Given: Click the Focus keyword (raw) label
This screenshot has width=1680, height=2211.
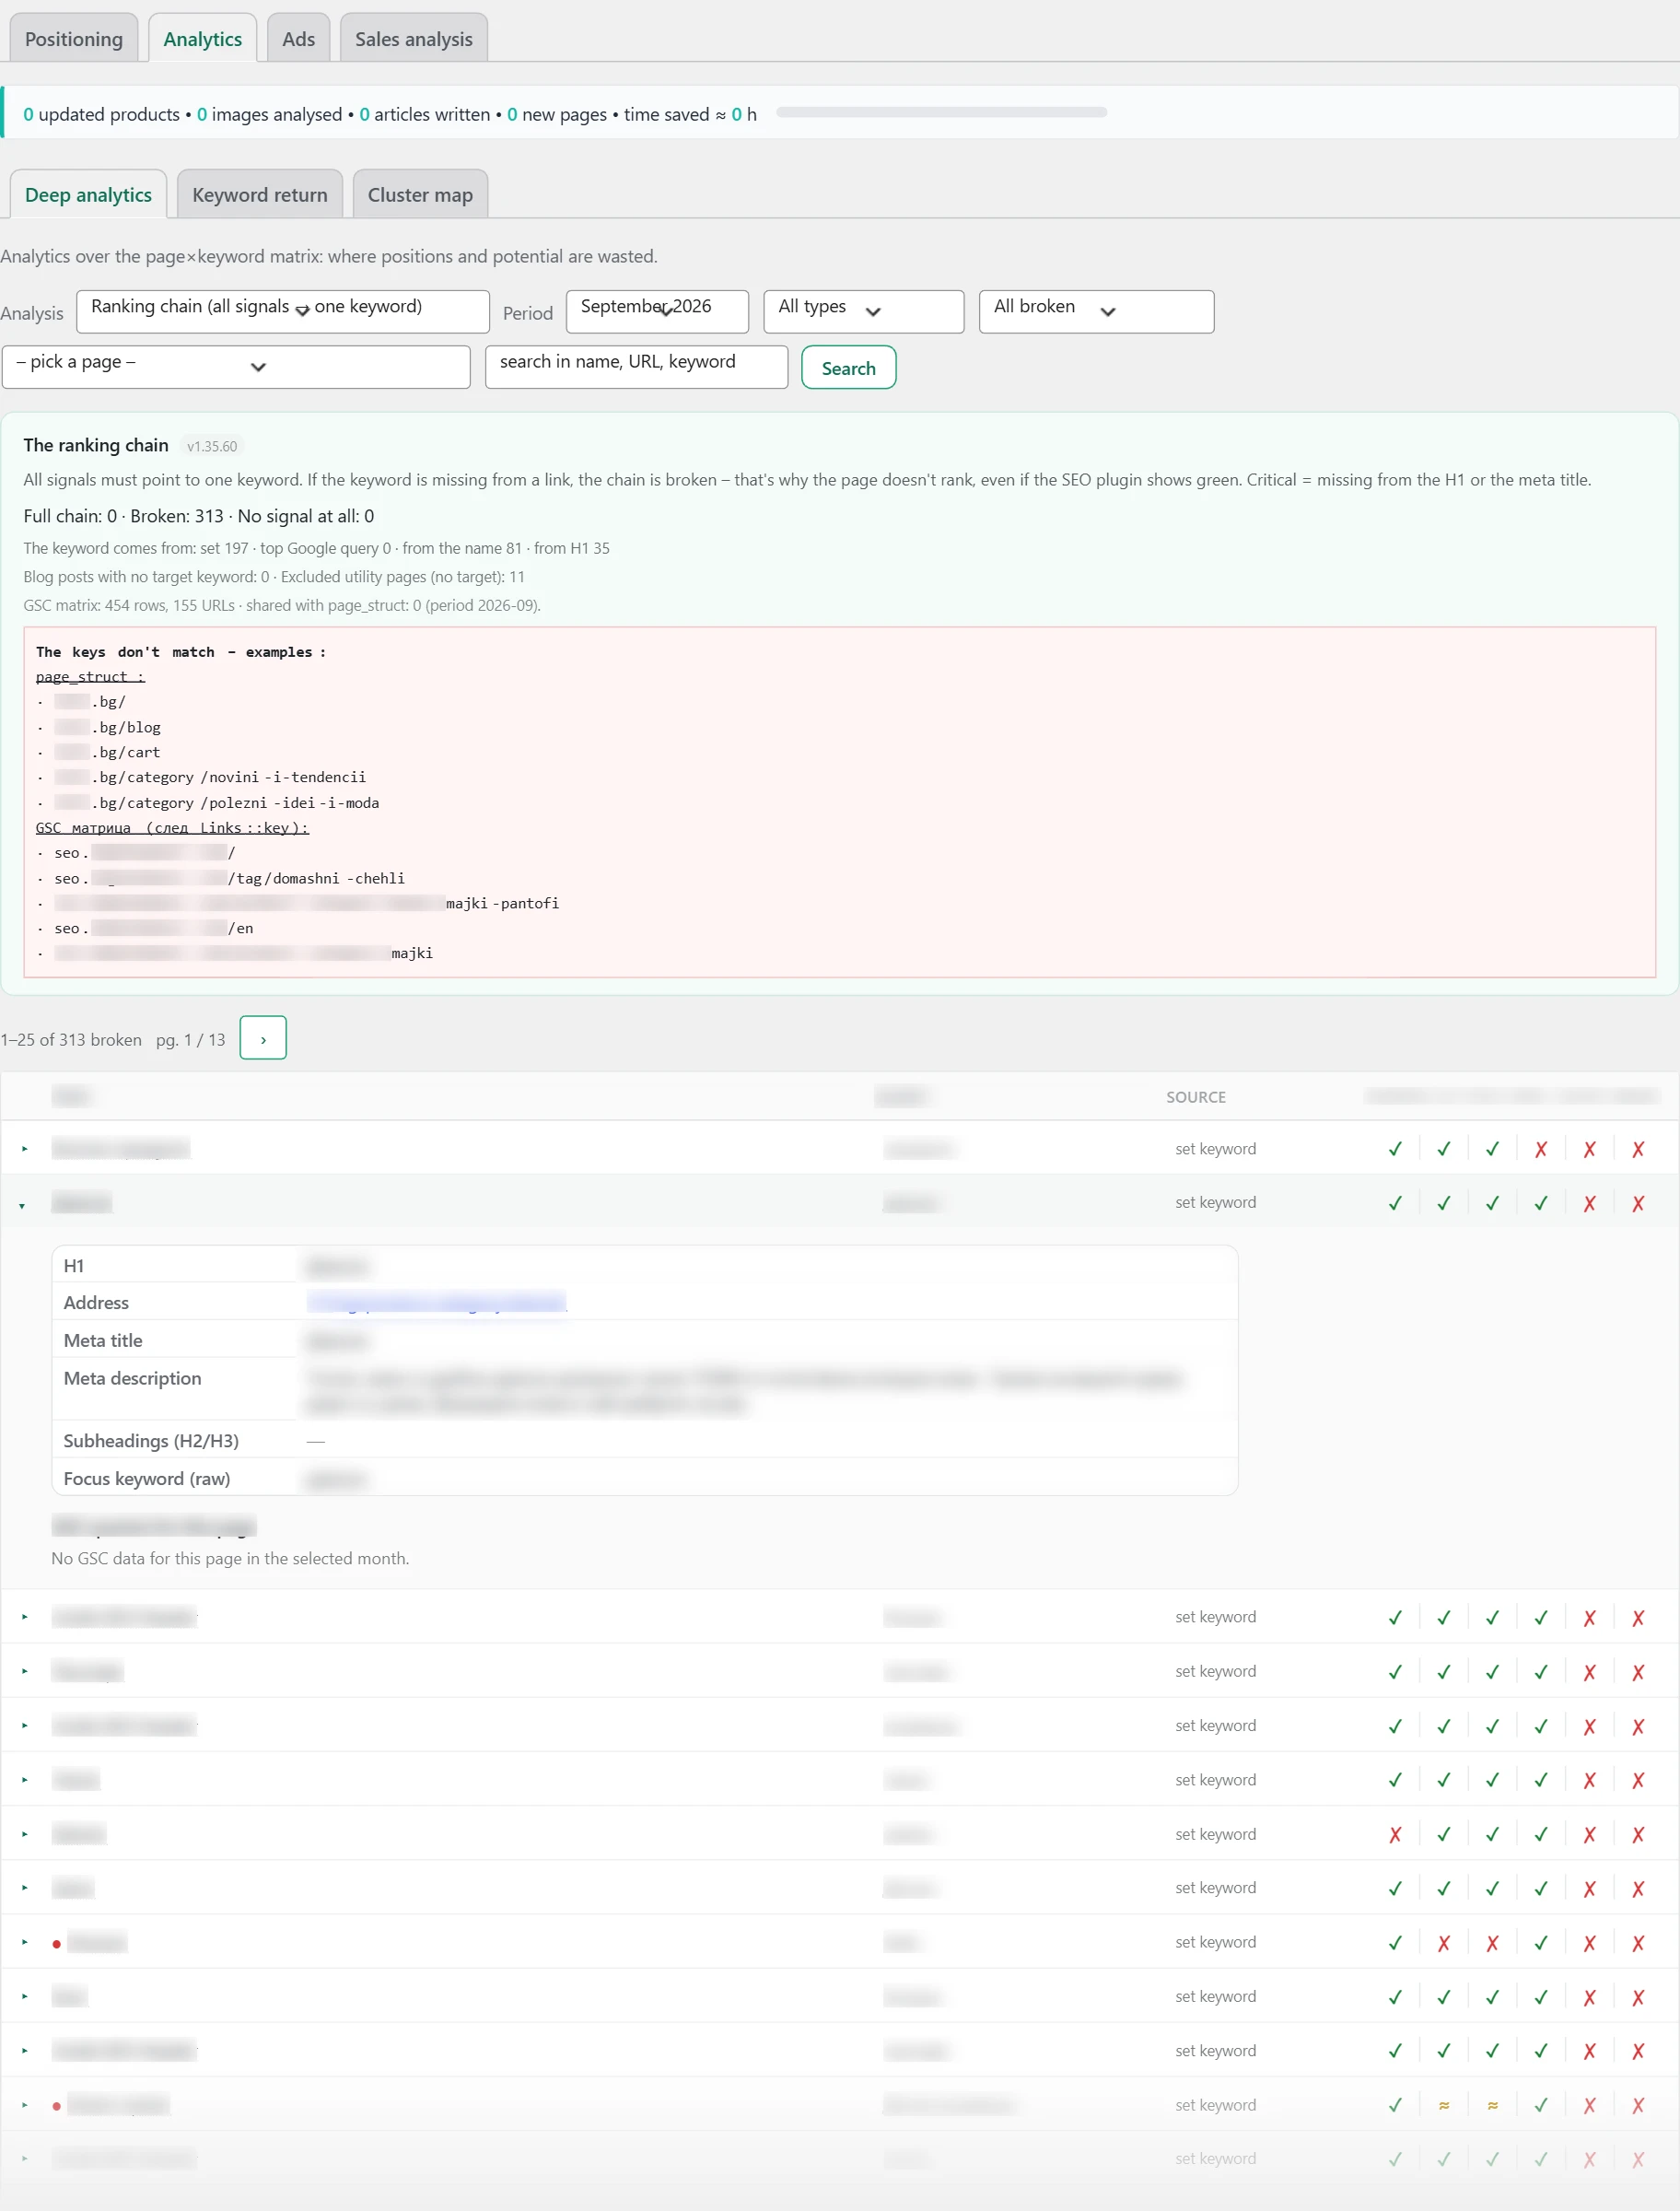Looking at the screenshot, I should click(147, 1478).
